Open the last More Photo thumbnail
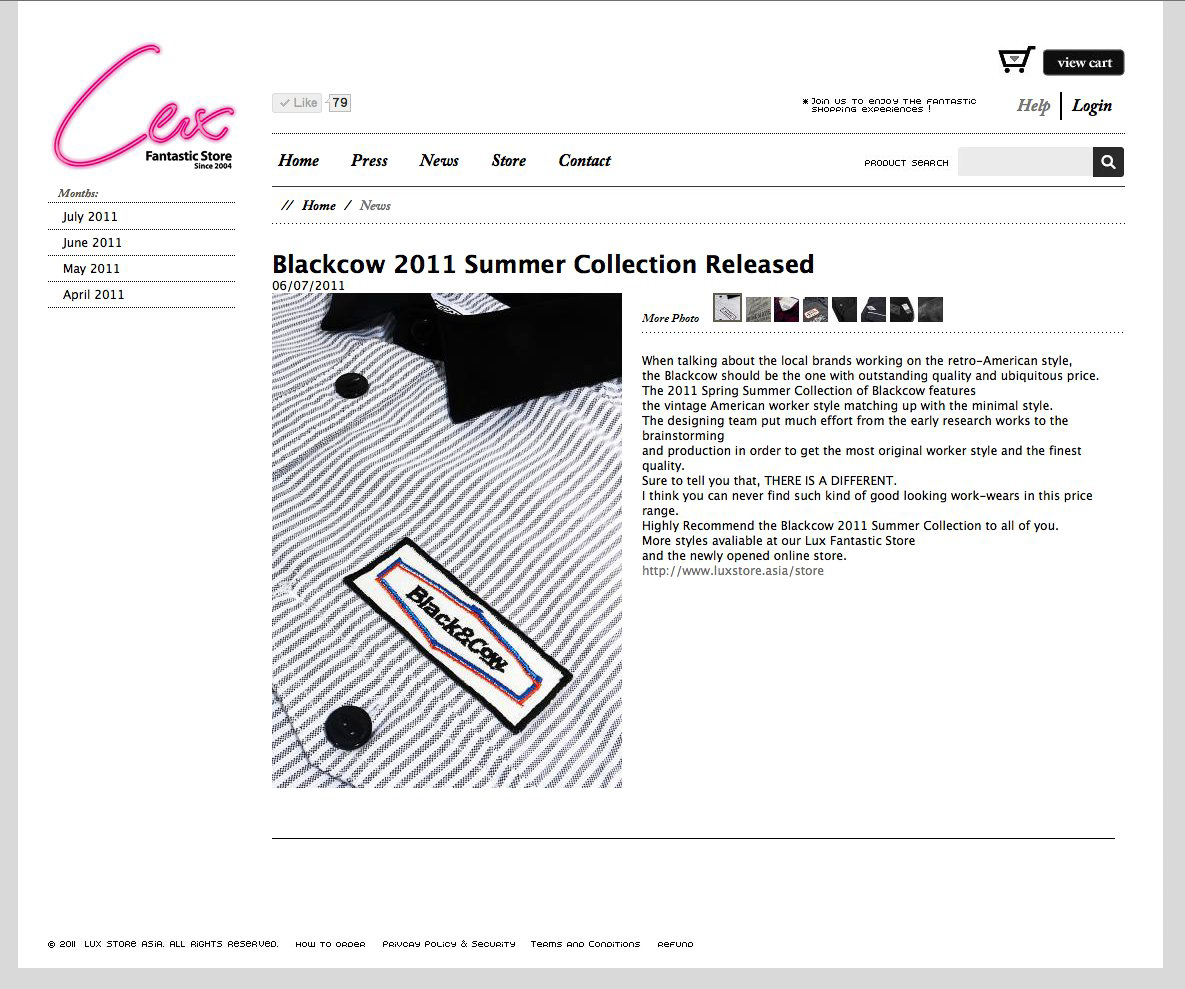The height and width of the screenshot is (989, 1185). (930, 310)
